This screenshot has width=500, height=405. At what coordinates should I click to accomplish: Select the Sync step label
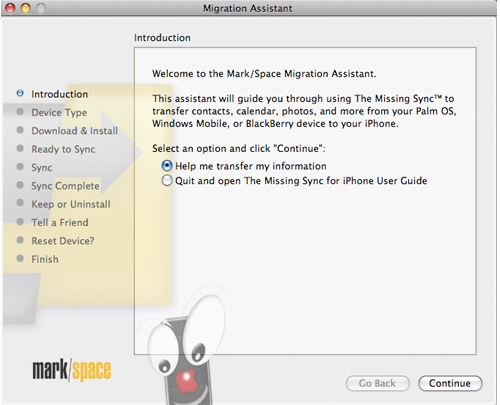[42, 167]
